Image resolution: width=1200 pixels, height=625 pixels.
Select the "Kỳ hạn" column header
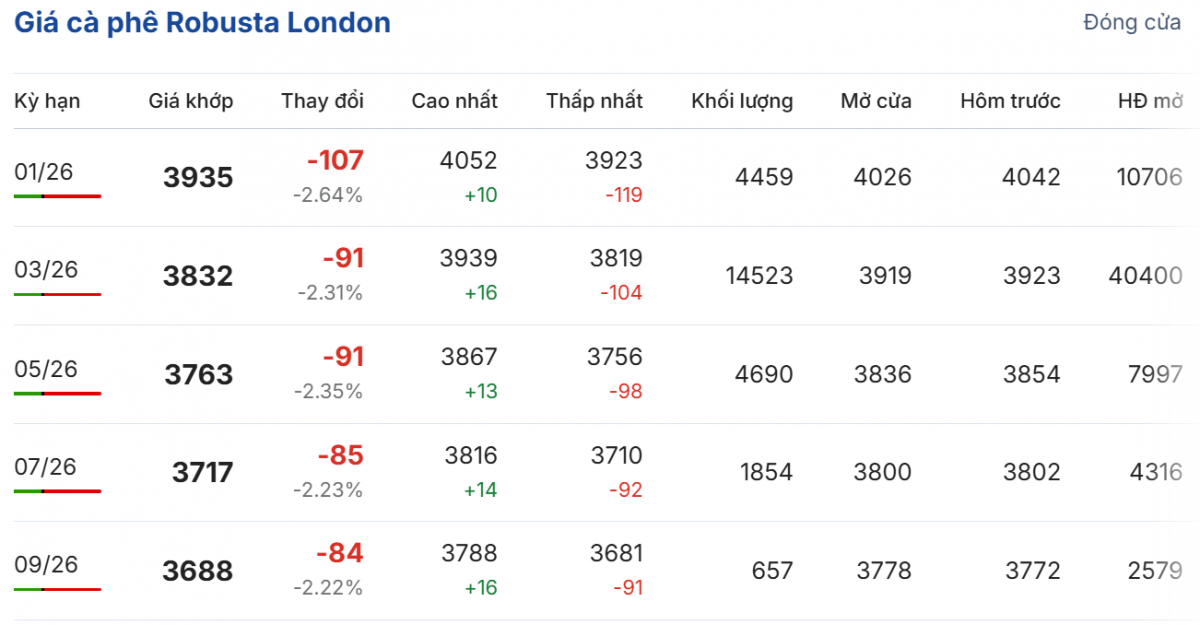[x=47, y=101]
